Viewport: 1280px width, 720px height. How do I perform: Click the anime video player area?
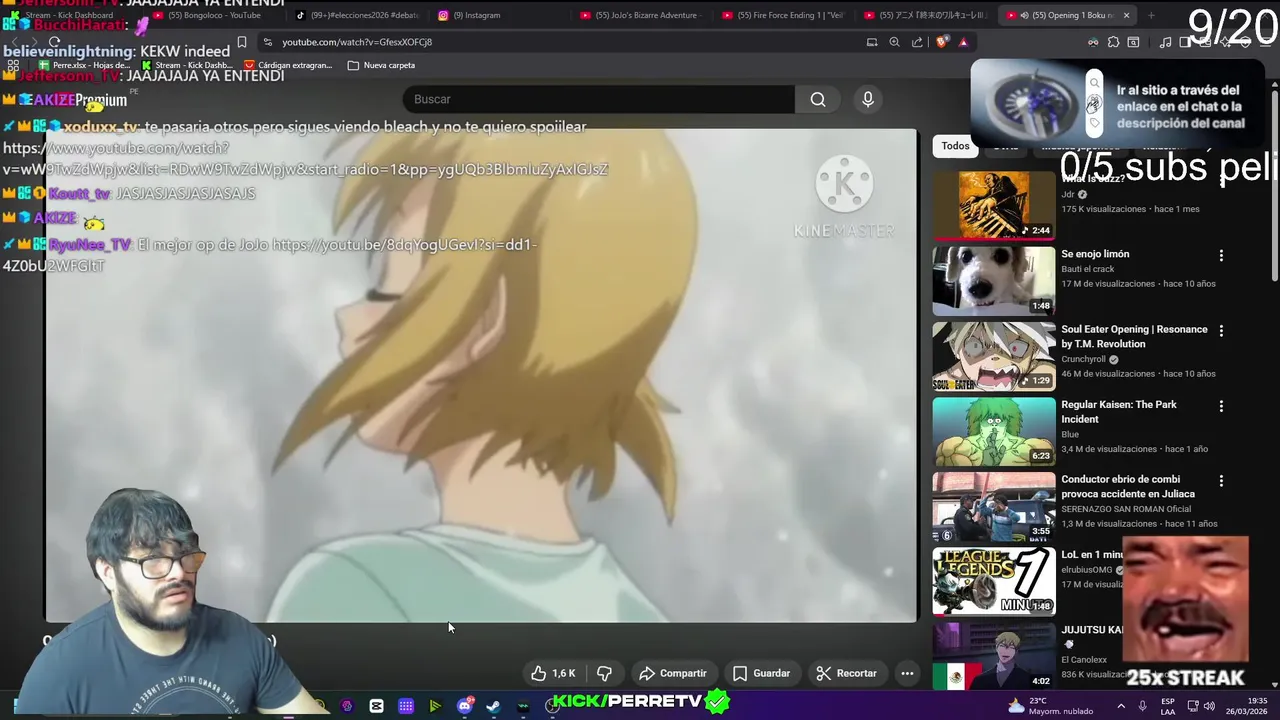click(480, 375)
